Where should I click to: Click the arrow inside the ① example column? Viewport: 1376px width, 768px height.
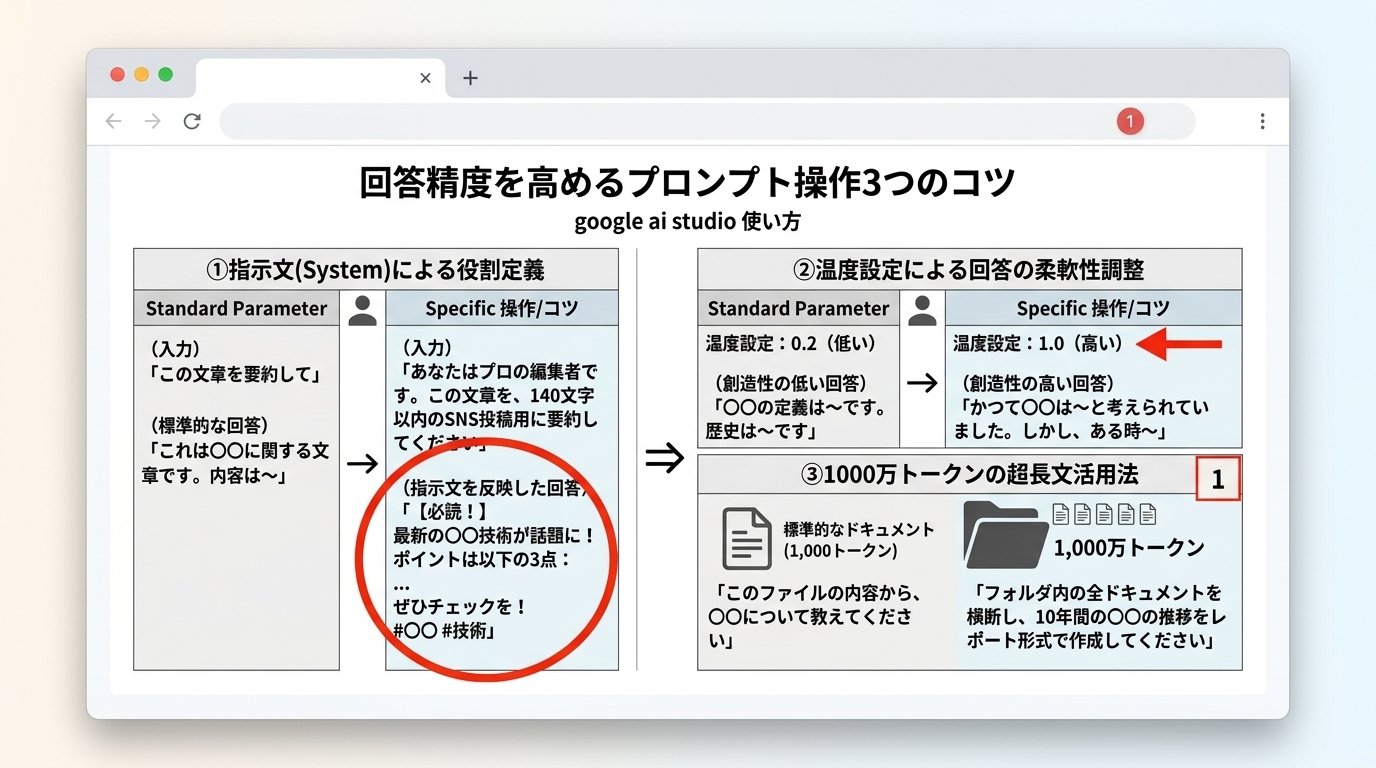click(x=363, y=463)
